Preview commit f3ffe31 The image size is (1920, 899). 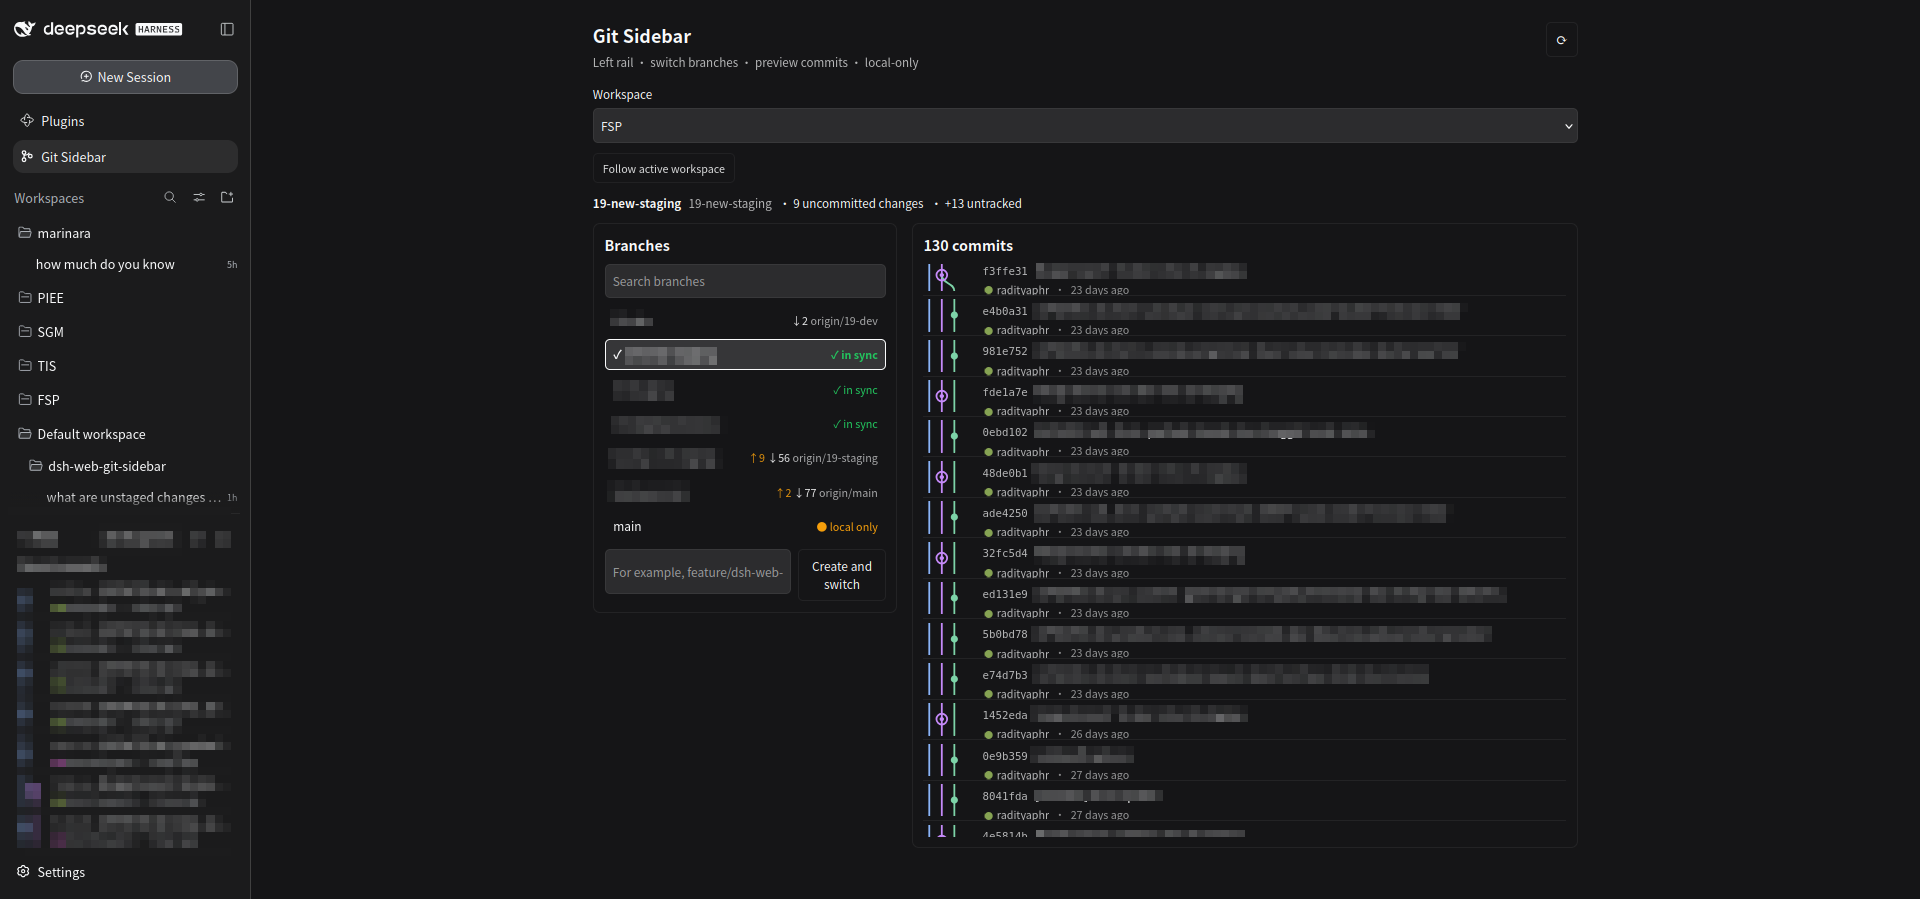pyautogui.click(x=1245, y=279)
